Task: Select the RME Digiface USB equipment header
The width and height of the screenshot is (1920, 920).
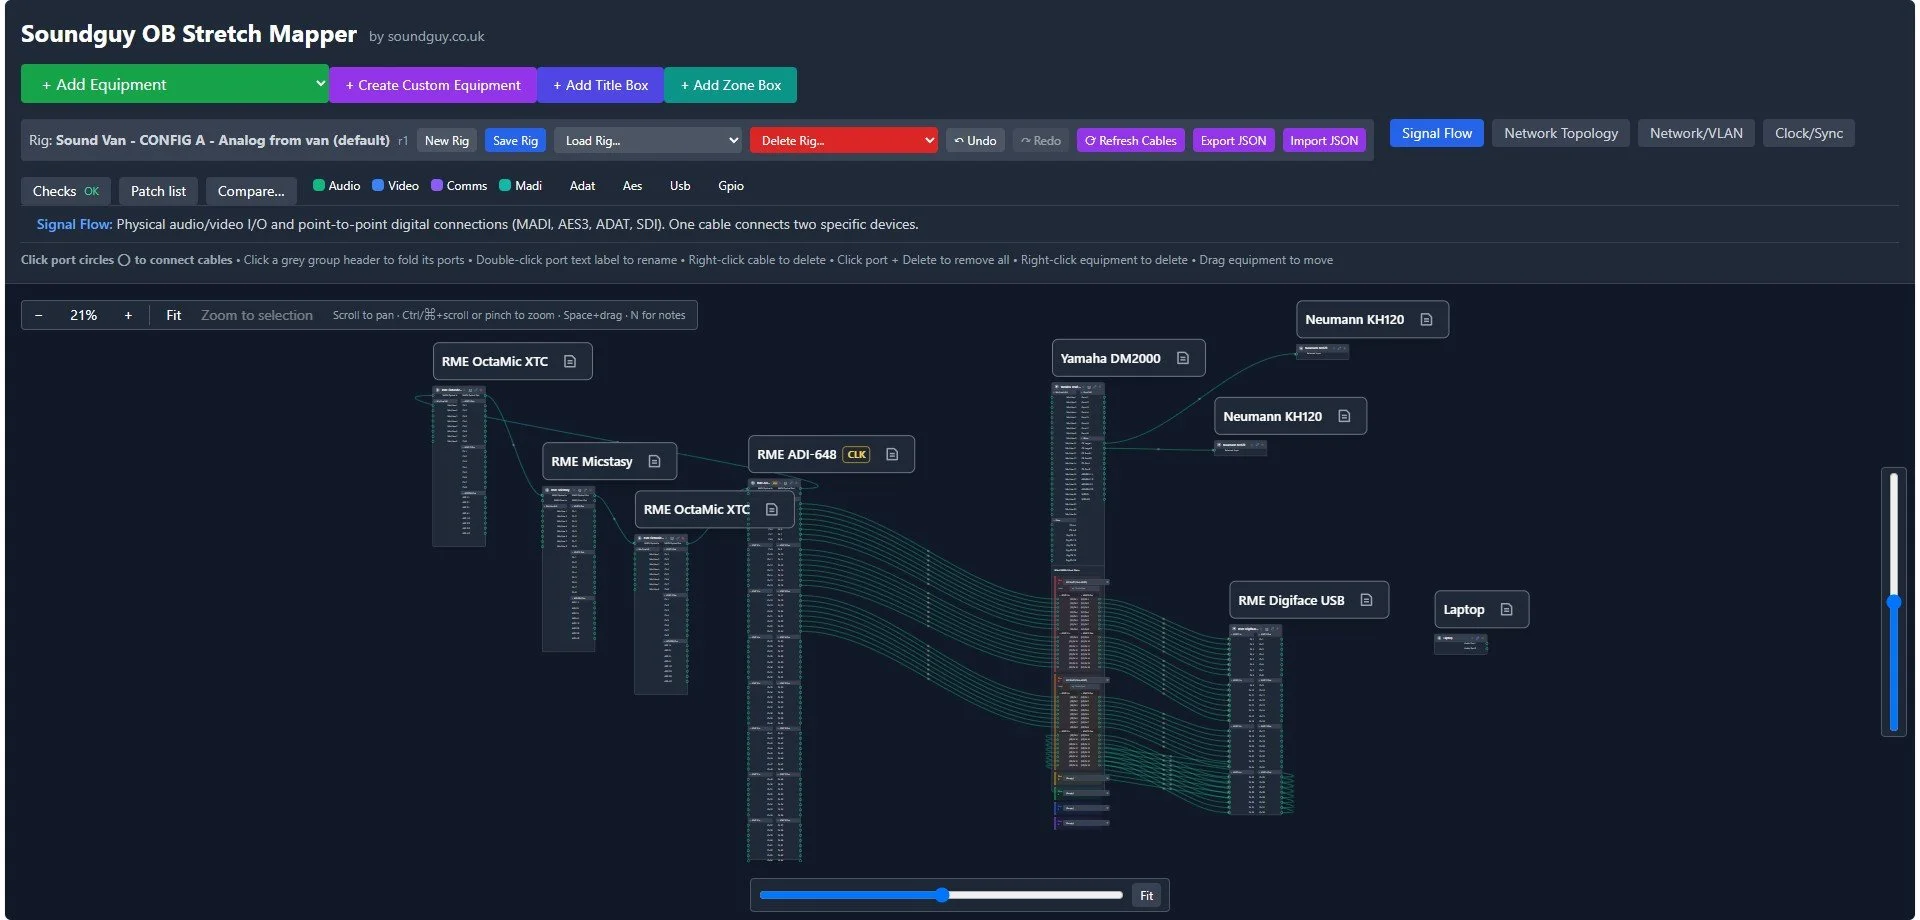Action: 1309,600
